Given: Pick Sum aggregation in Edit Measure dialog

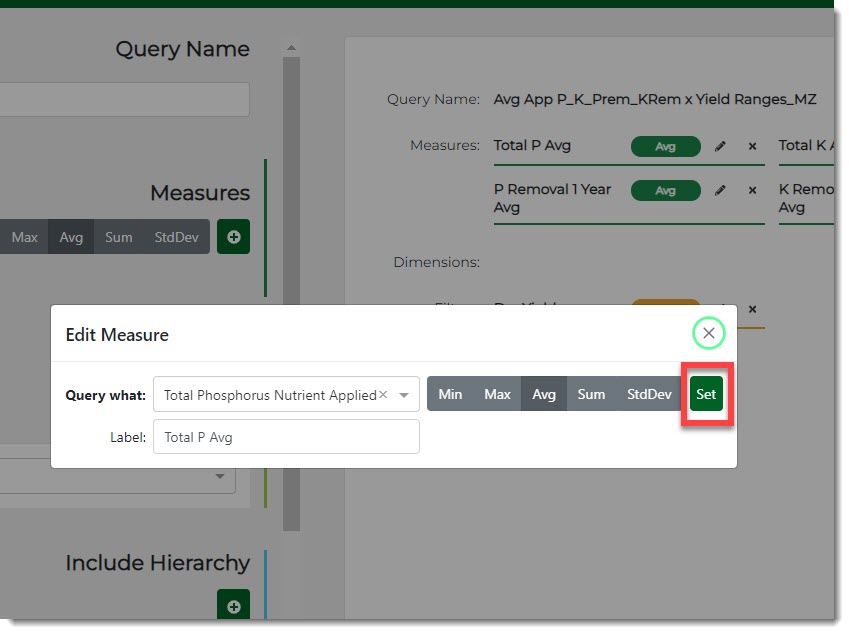Looking at the screenshot, I should (x=591, y=394).
